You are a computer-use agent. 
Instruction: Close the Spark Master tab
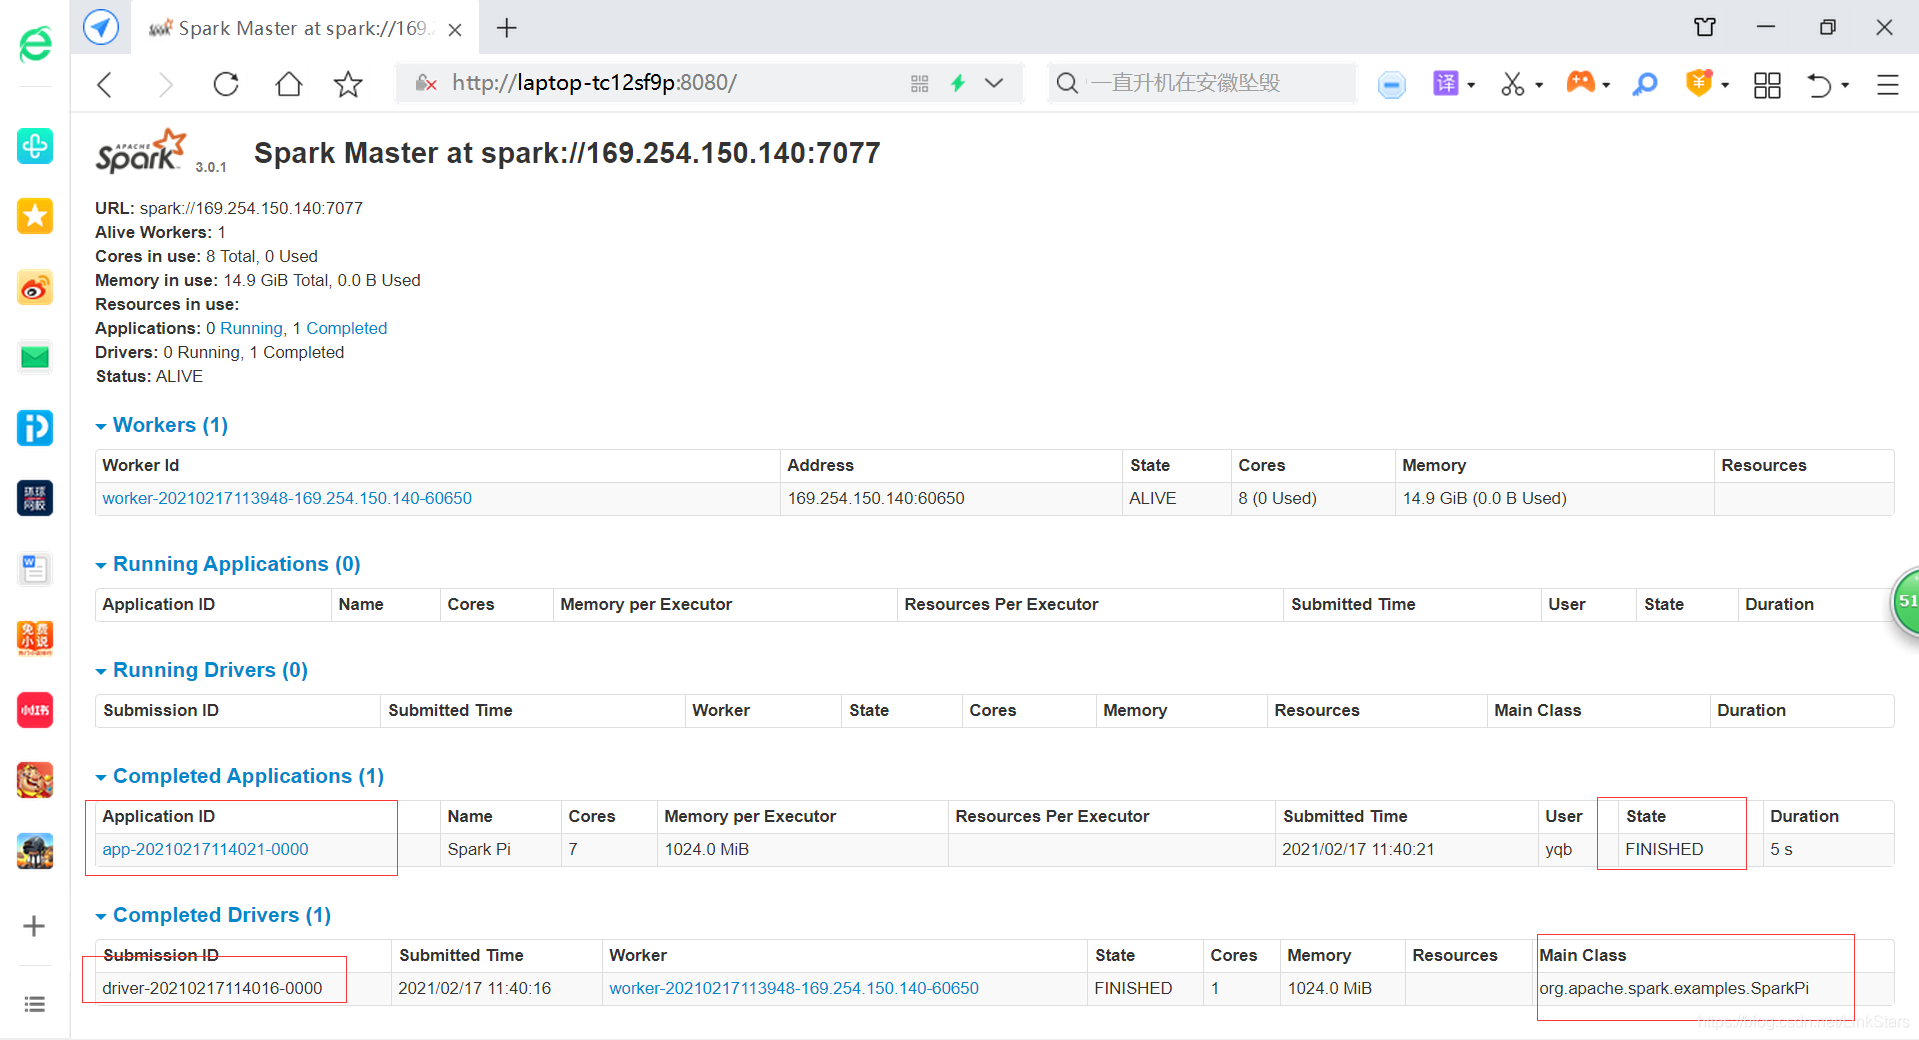click(455, 29)
